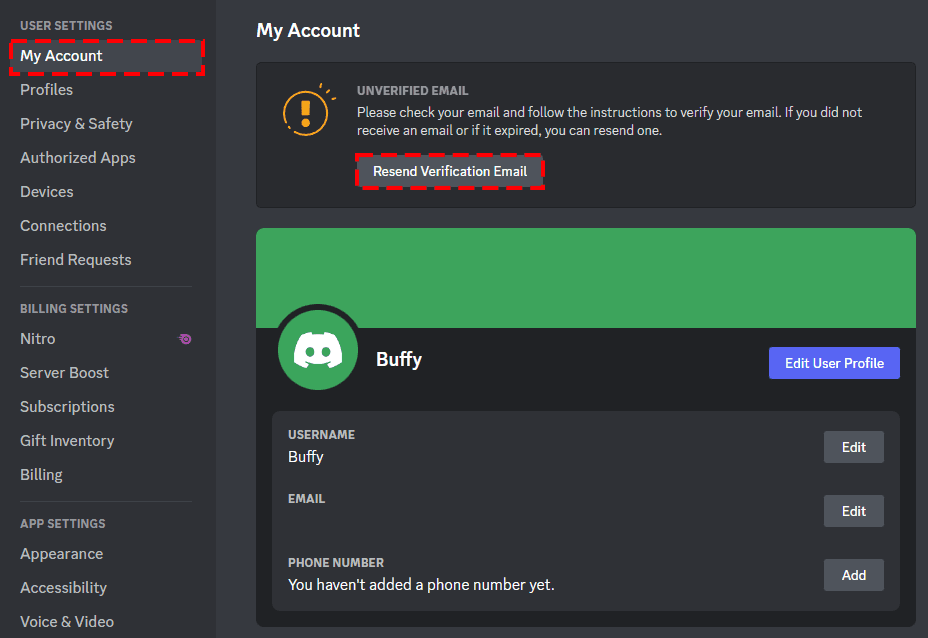The height and width of the screenshot is (638, 928).
Task: Edit the account email address
Action: tap(852, 511)
